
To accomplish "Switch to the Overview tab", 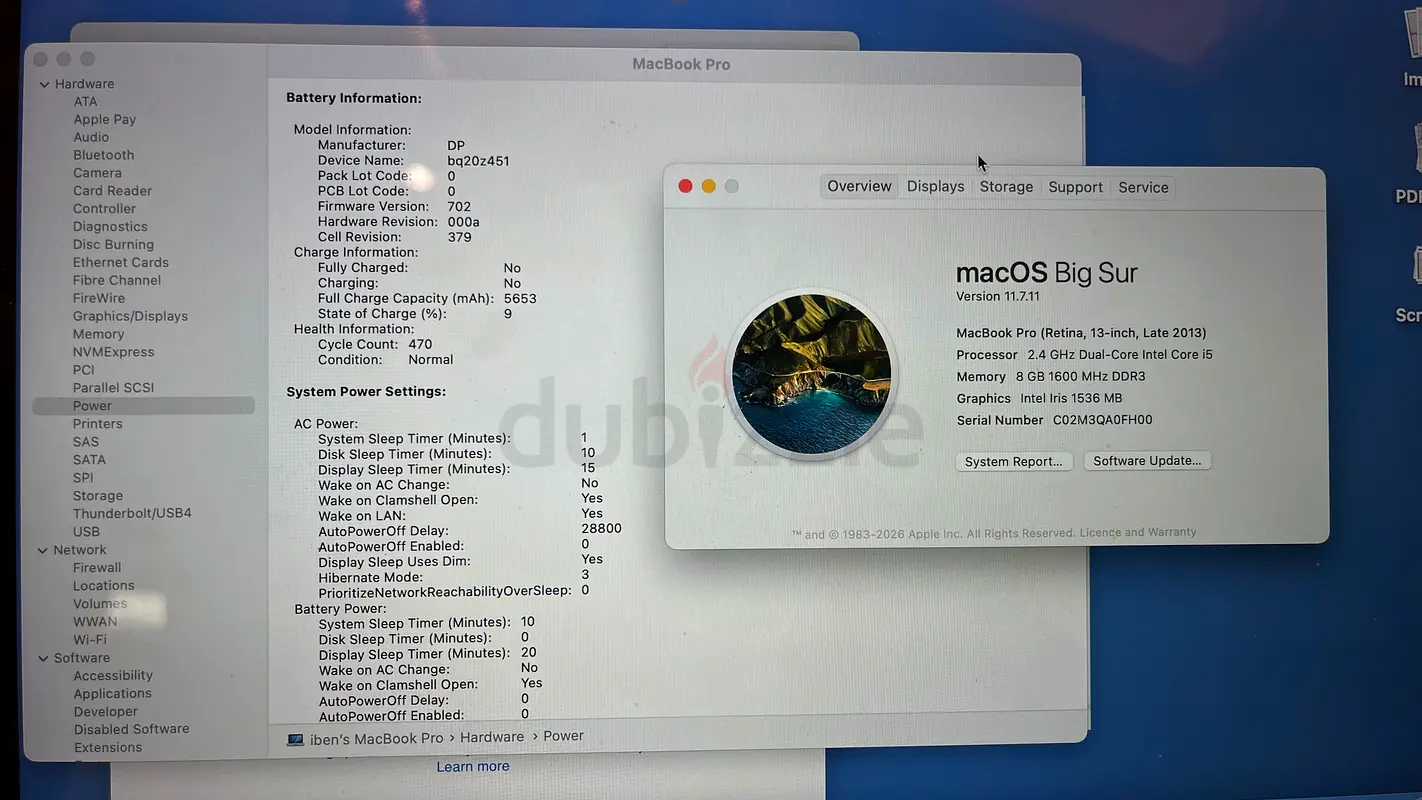I will (x=859, y=187).
